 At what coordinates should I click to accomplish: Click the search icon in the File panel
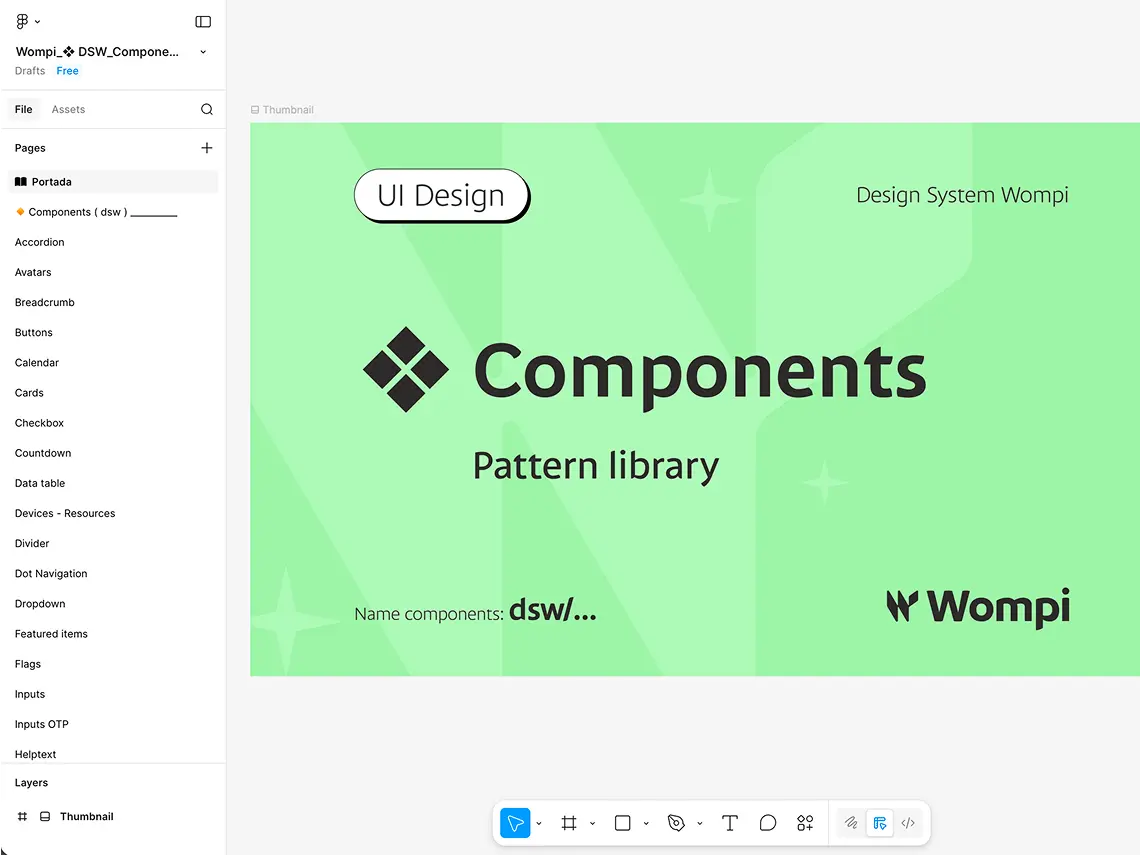tap(206, 109)
